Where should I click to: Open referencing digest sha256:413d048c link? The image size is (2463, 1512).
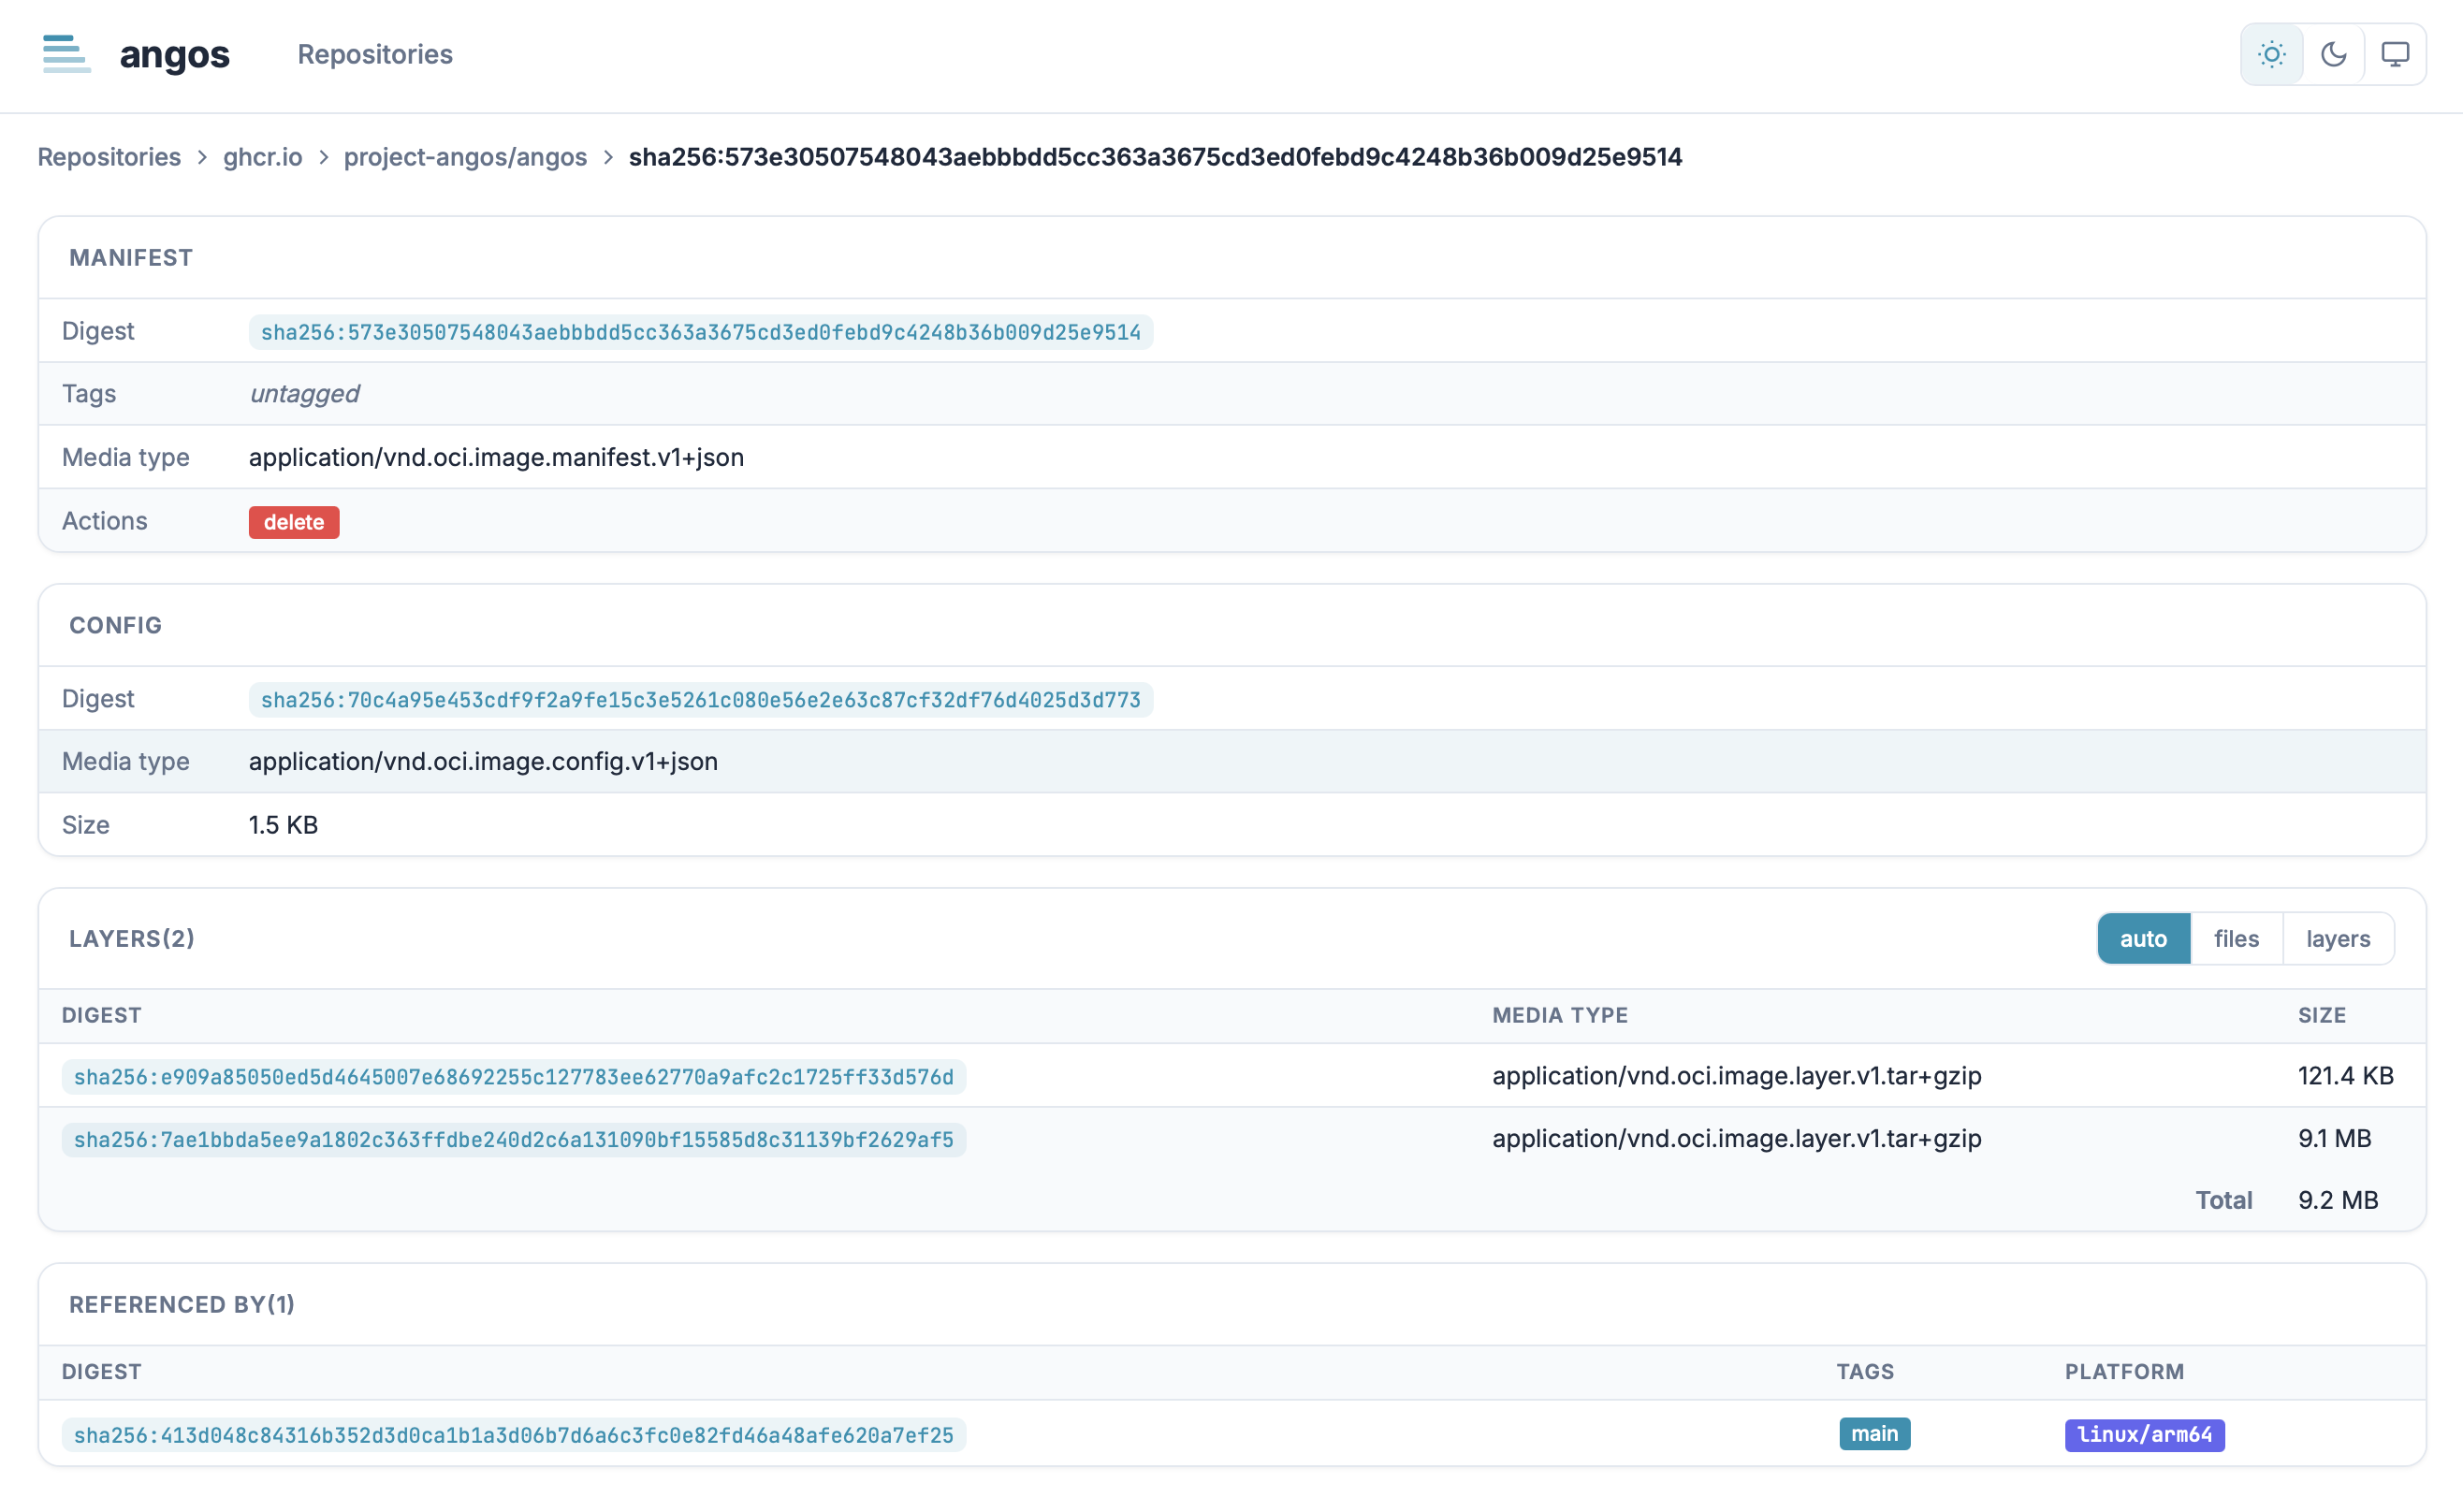point(513,1435)
